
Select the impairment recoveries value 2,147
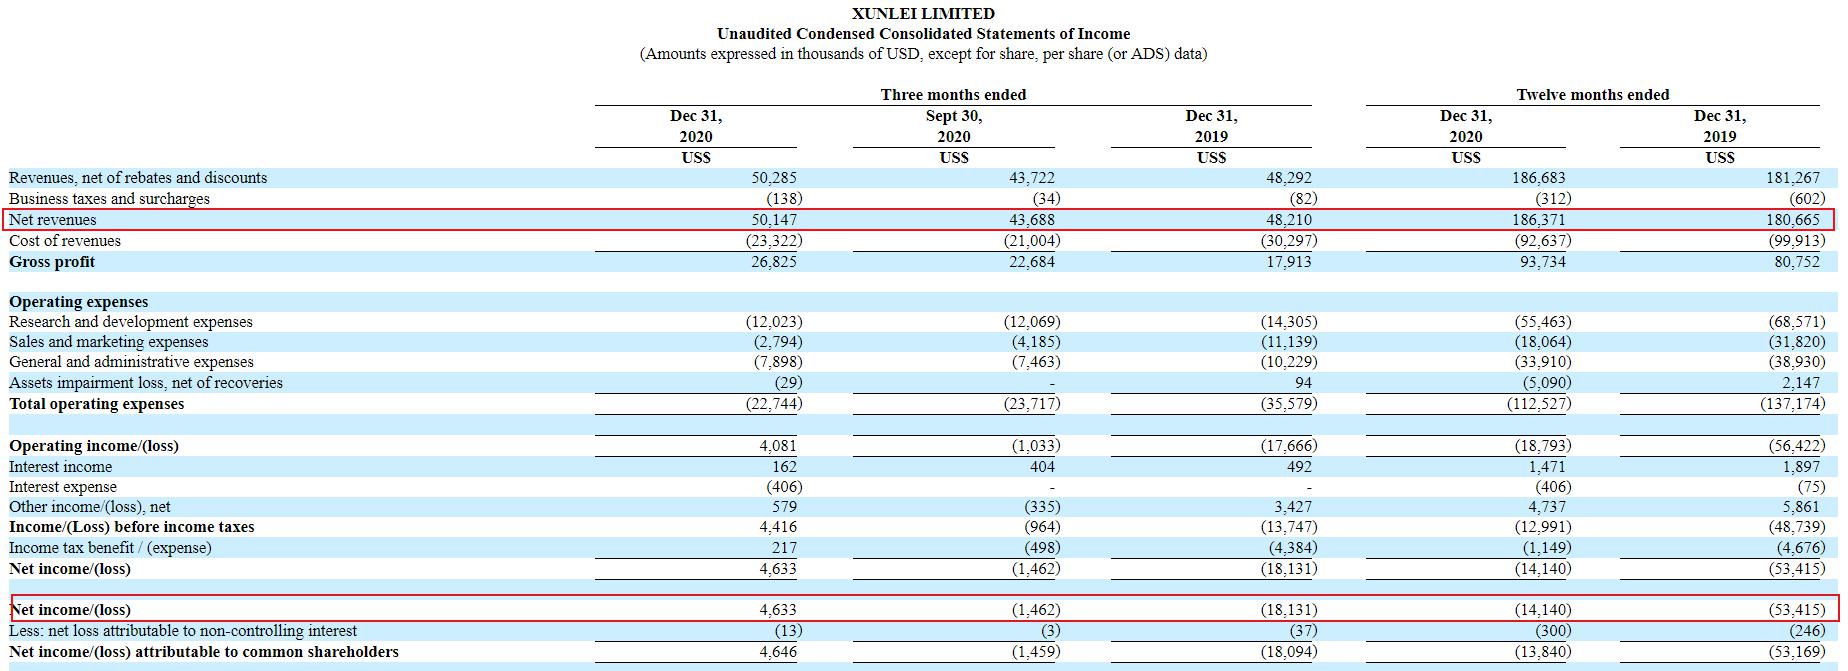point(1801,383)
